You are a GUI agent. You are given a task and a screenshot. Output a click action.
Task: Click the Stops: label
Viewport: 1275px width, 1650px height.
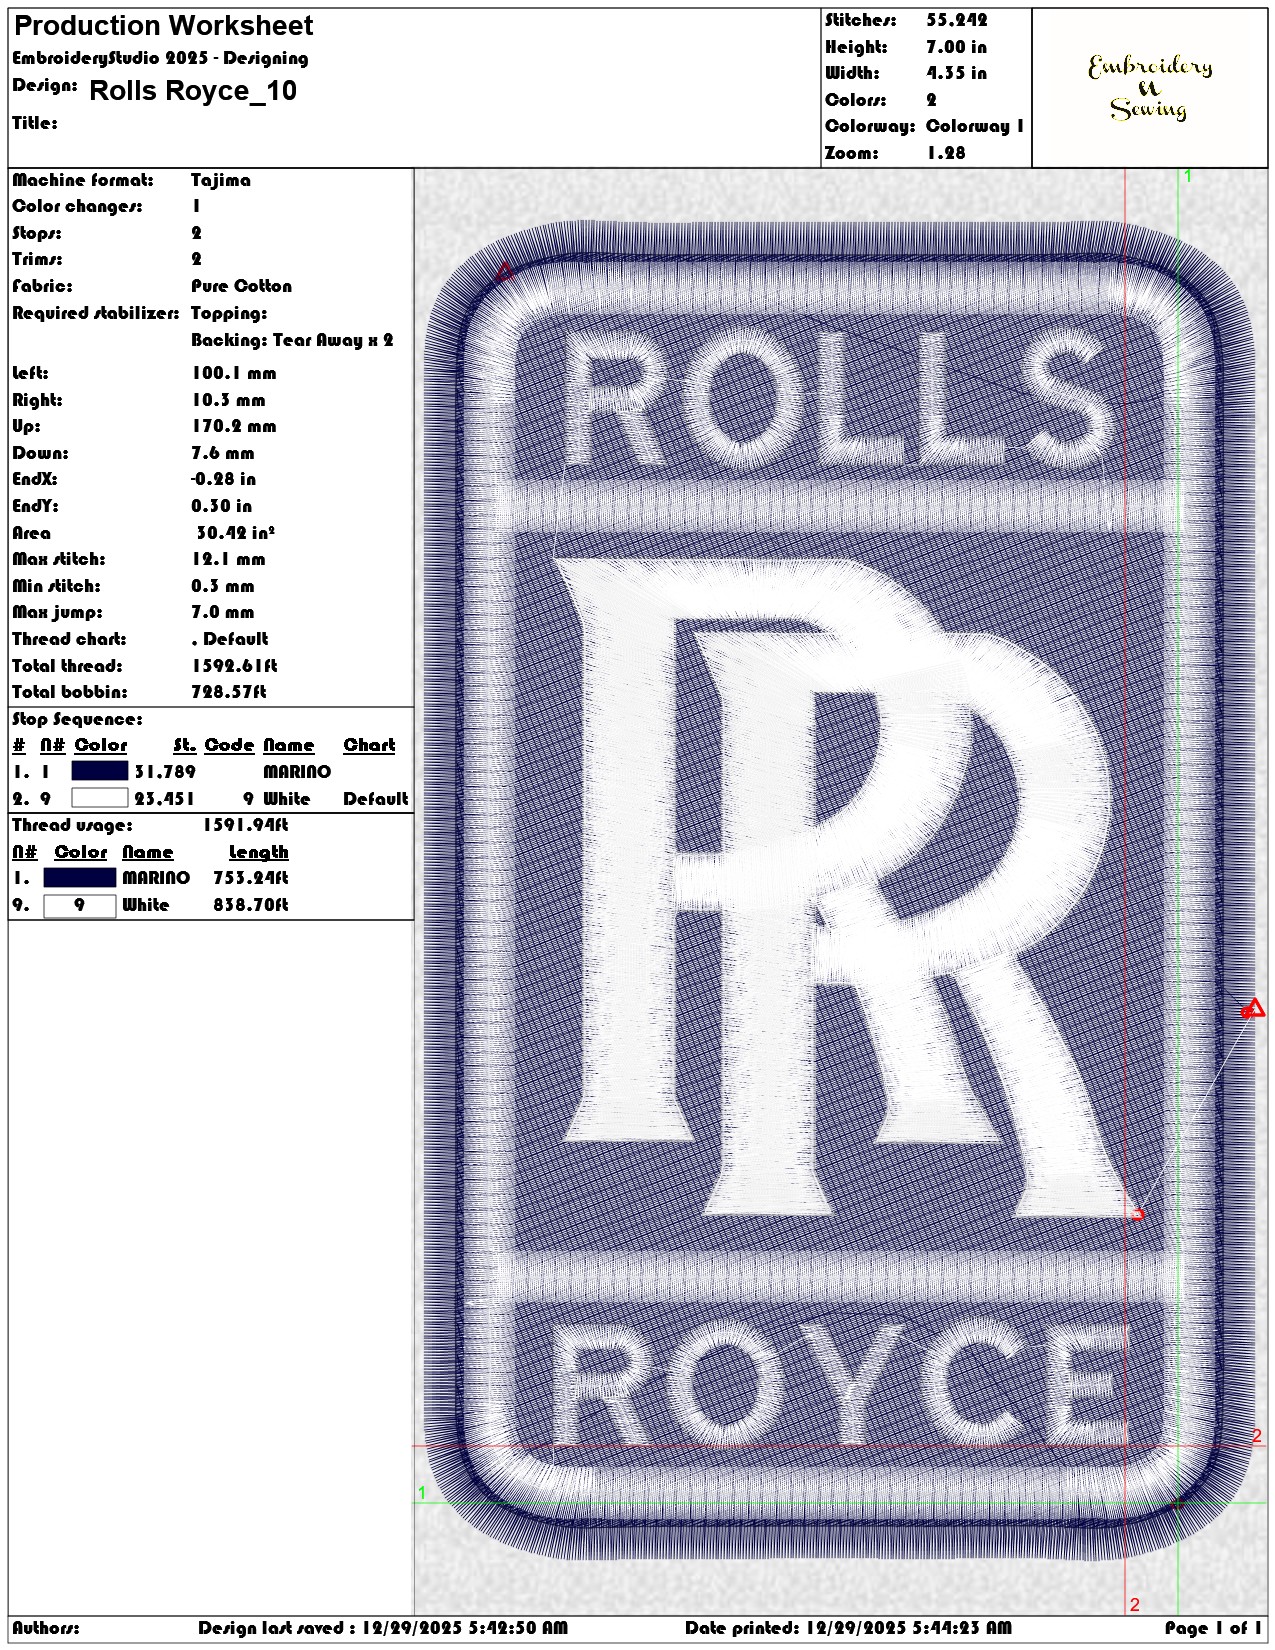click(37, 233)
